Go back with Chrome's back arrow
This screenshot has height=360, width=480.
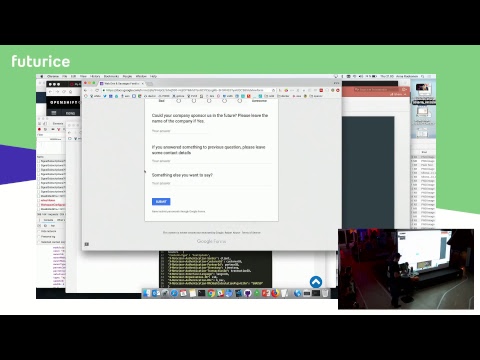[x=85, y=90]
